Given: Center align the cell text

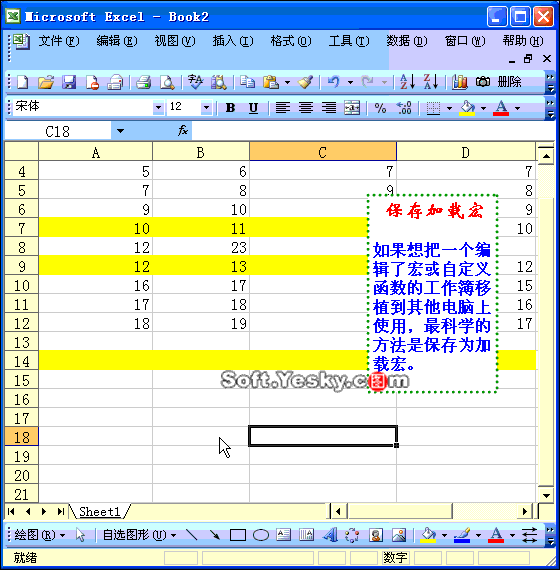Looking at the screenshot, I should tap(306, 108).
